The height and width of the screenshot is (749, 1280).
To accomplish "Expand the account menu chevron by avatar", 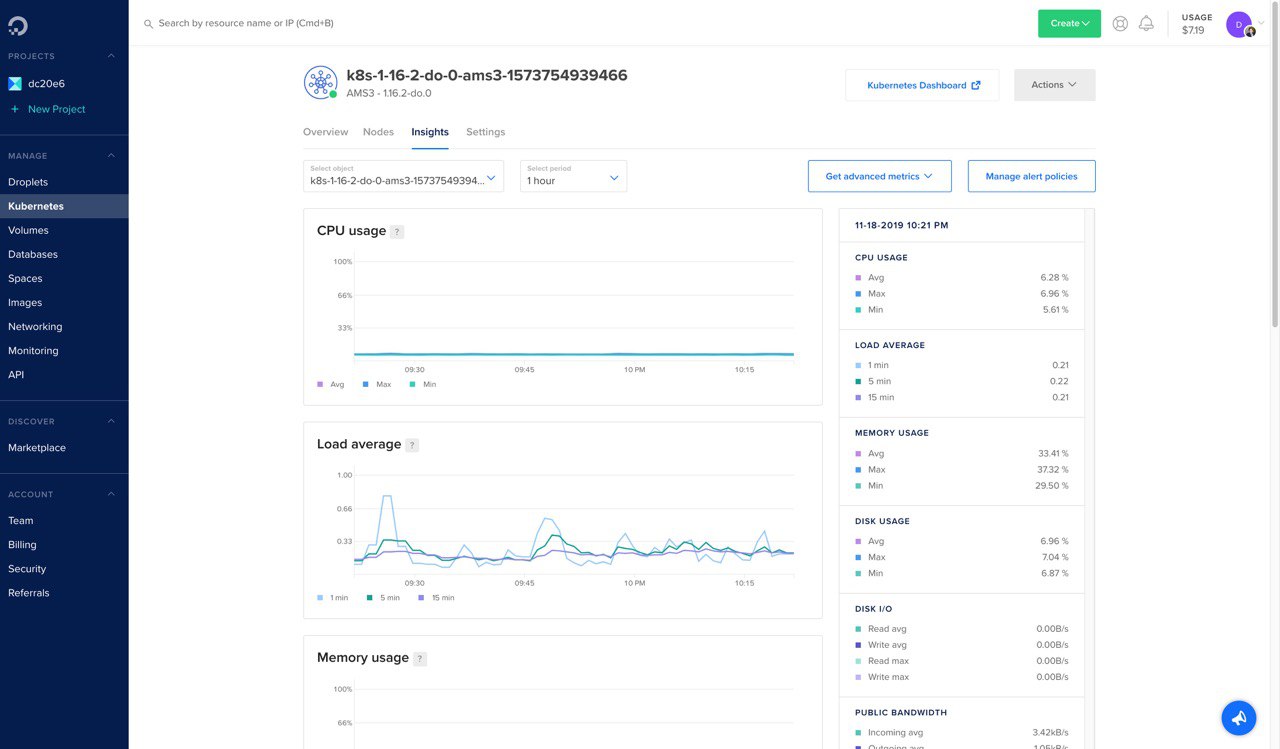I will coord(1261,23).
